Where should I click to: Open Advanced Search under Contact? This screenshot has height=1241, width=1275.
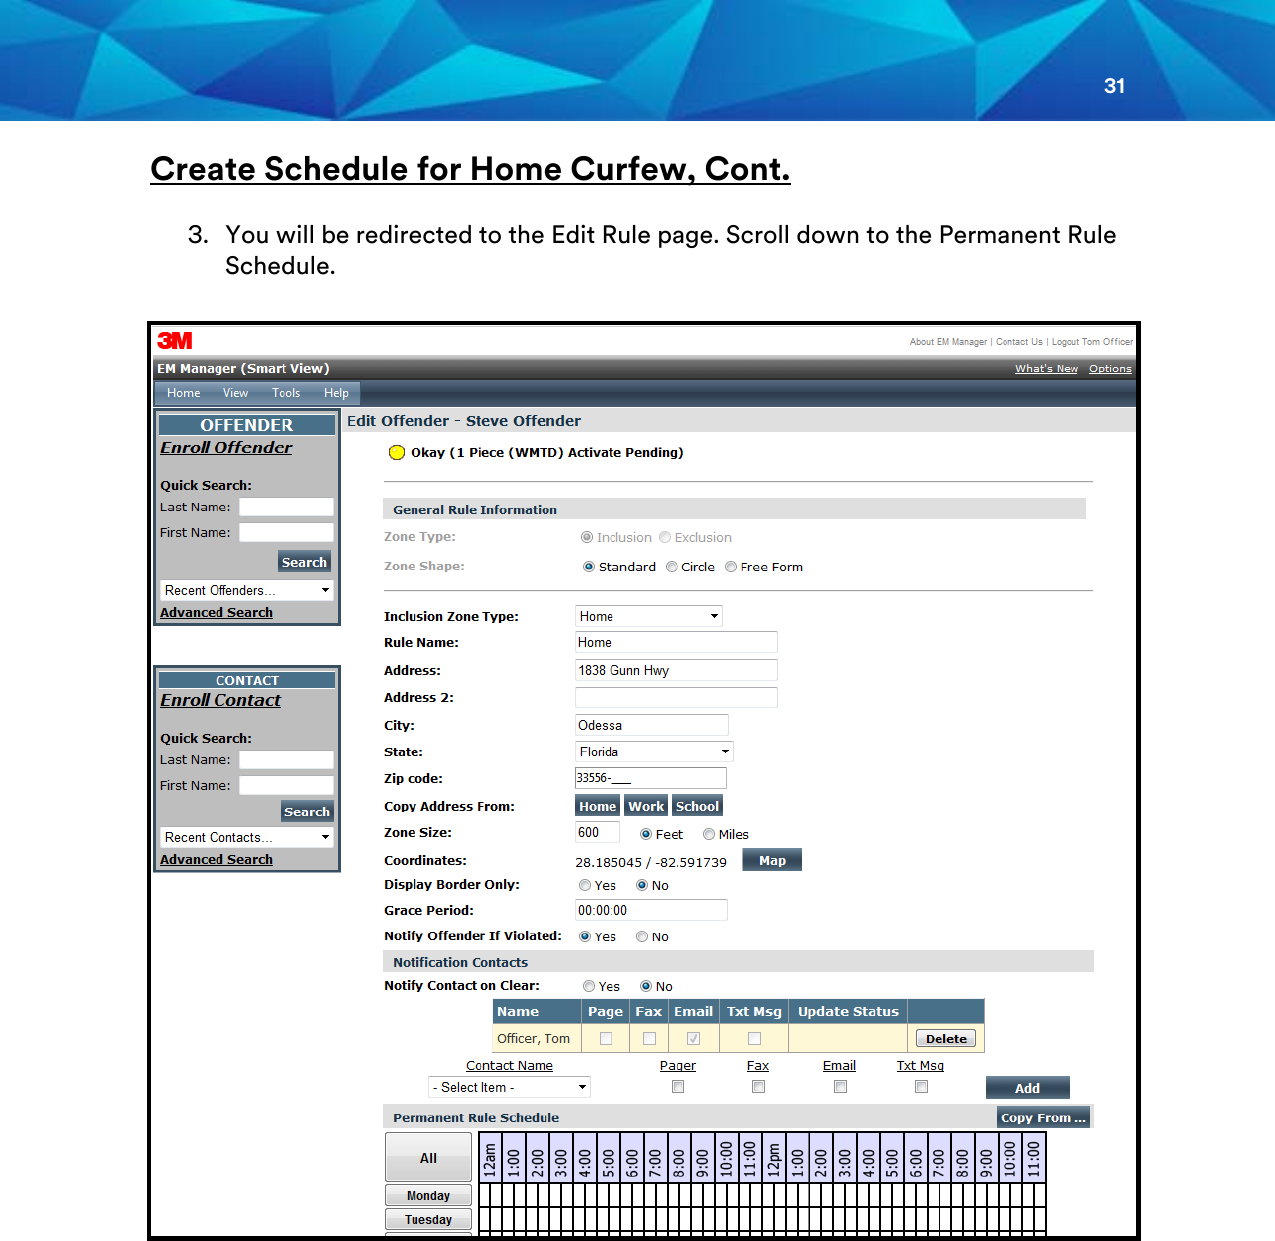216,859
